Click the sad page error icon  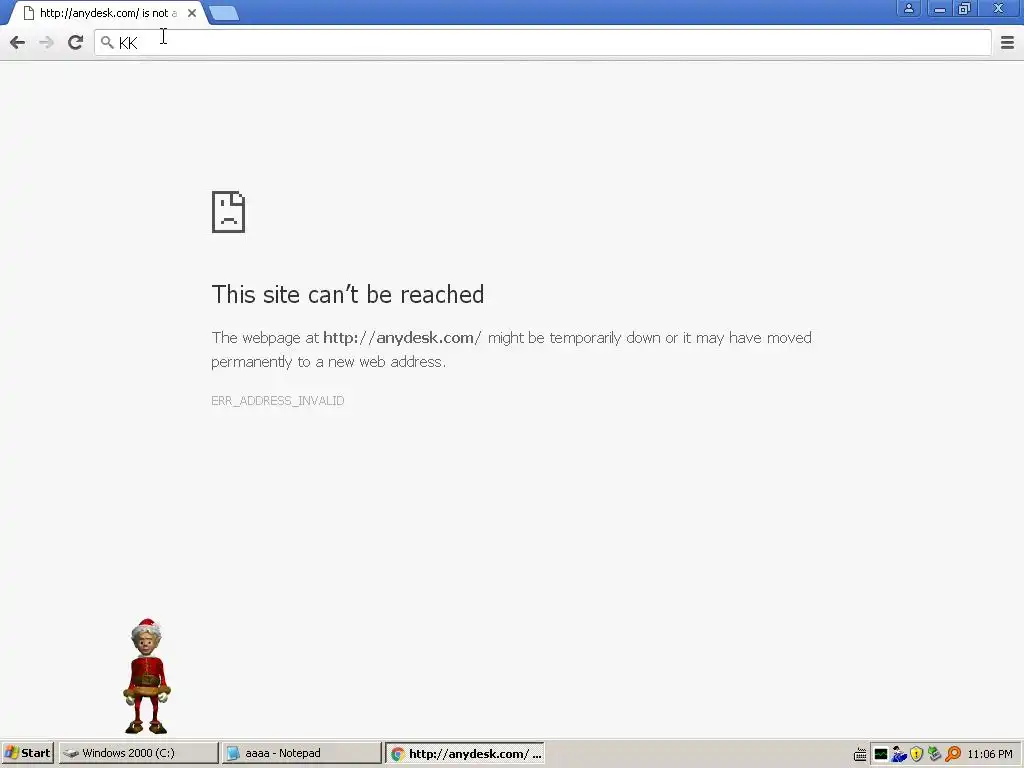coord(228,212)
